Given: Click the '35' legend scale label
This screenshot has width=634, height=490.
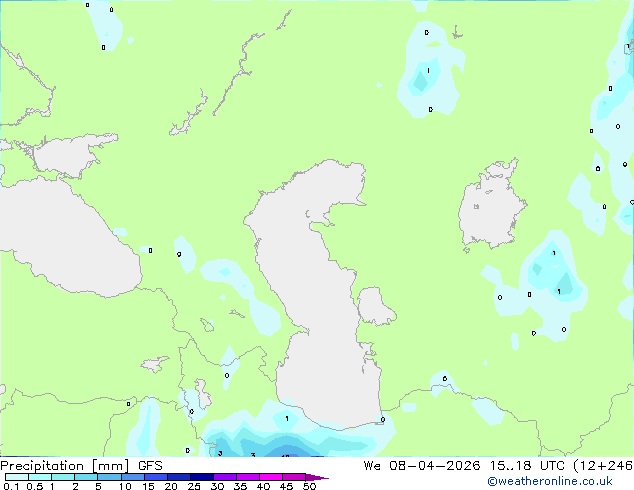Looking at the screenshot, I should coord(240,486).
